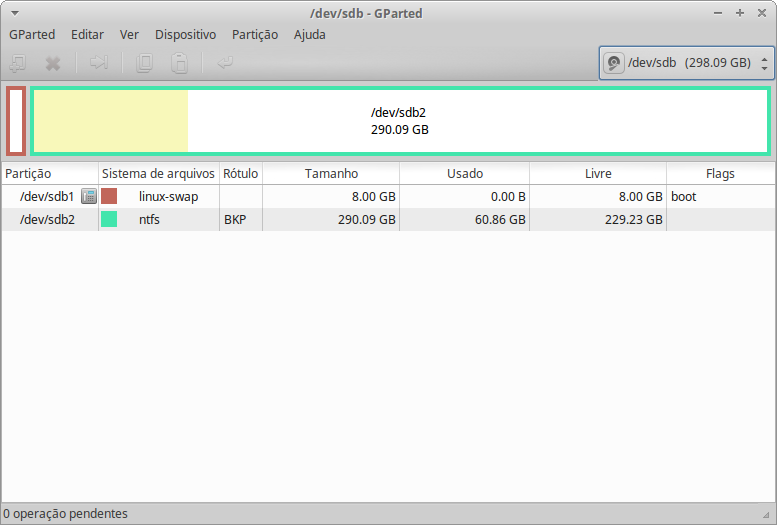Close the GParted window
This screenshot has width=777, height=525.
click(x=762, y=13)
